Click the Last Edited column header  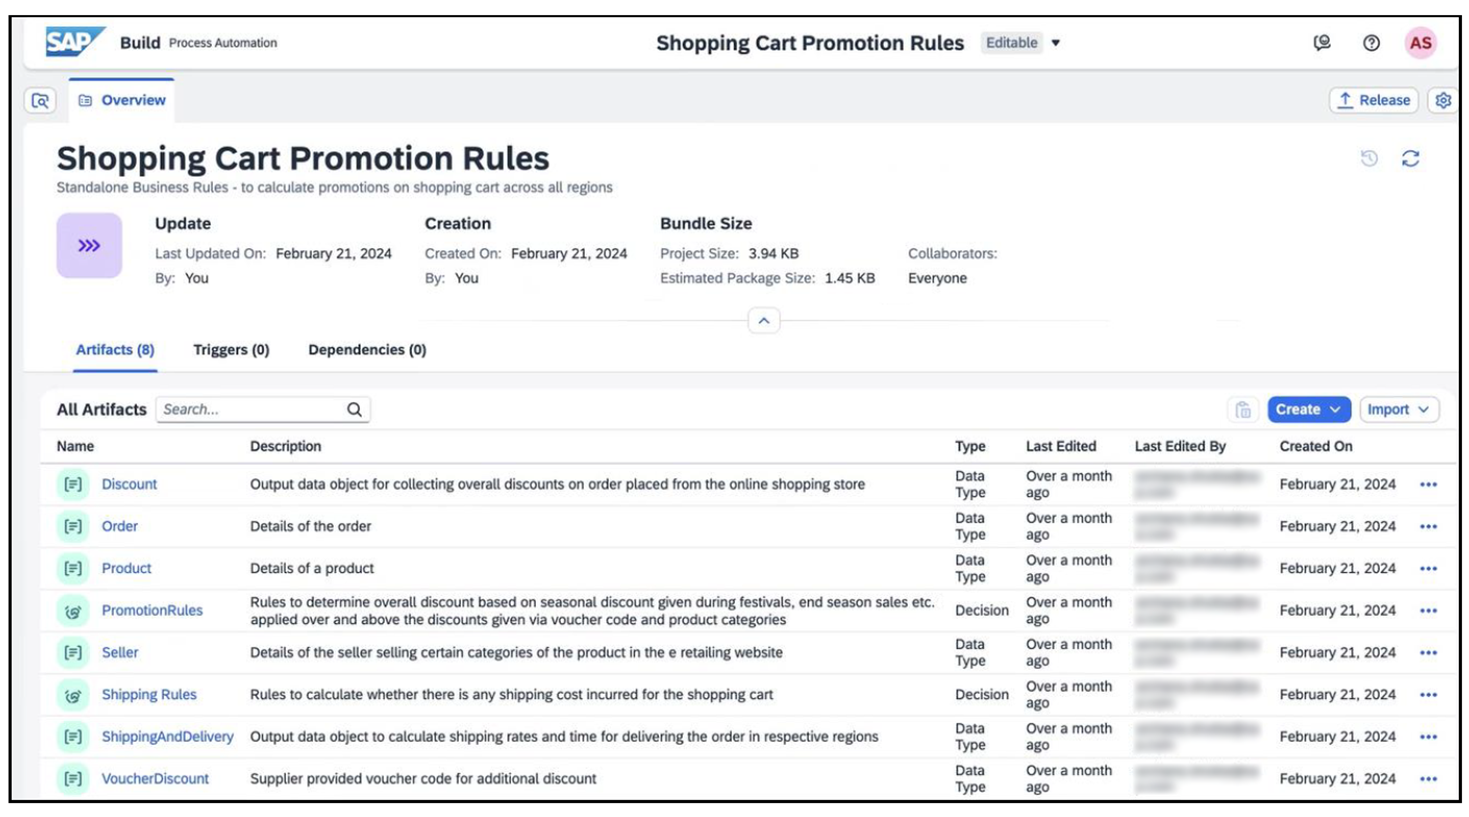coord(1061,446)
